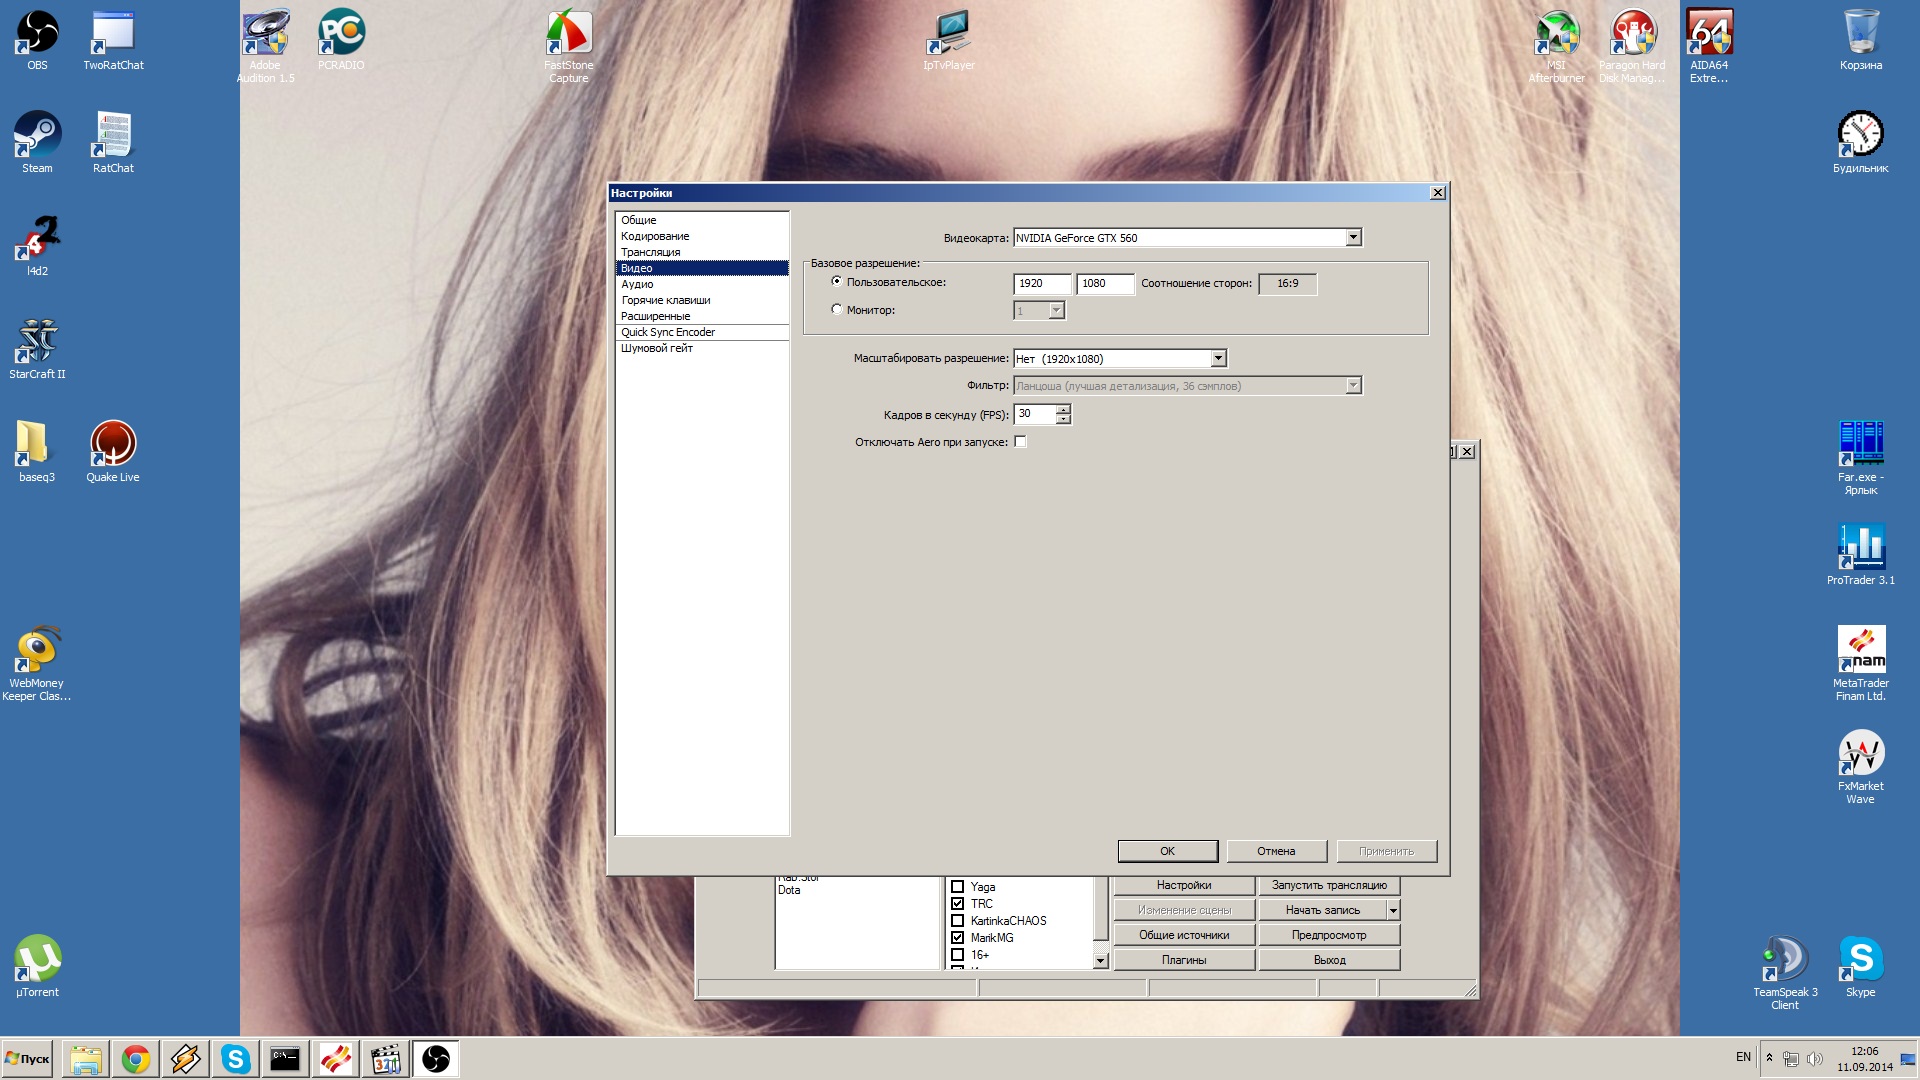Expand the Видеокарта dropdown

pos(1353,238)
